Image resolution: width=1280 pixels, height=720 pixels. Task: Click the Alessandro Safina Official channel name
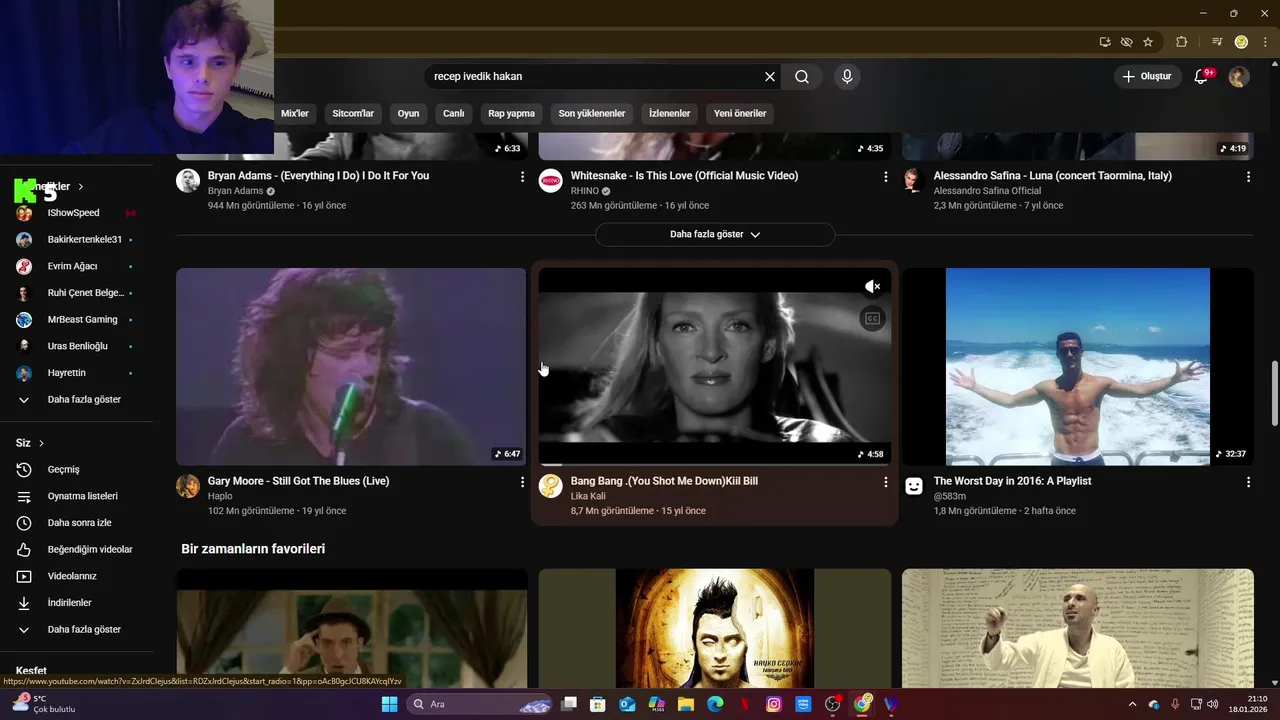(x=987, y=191)
